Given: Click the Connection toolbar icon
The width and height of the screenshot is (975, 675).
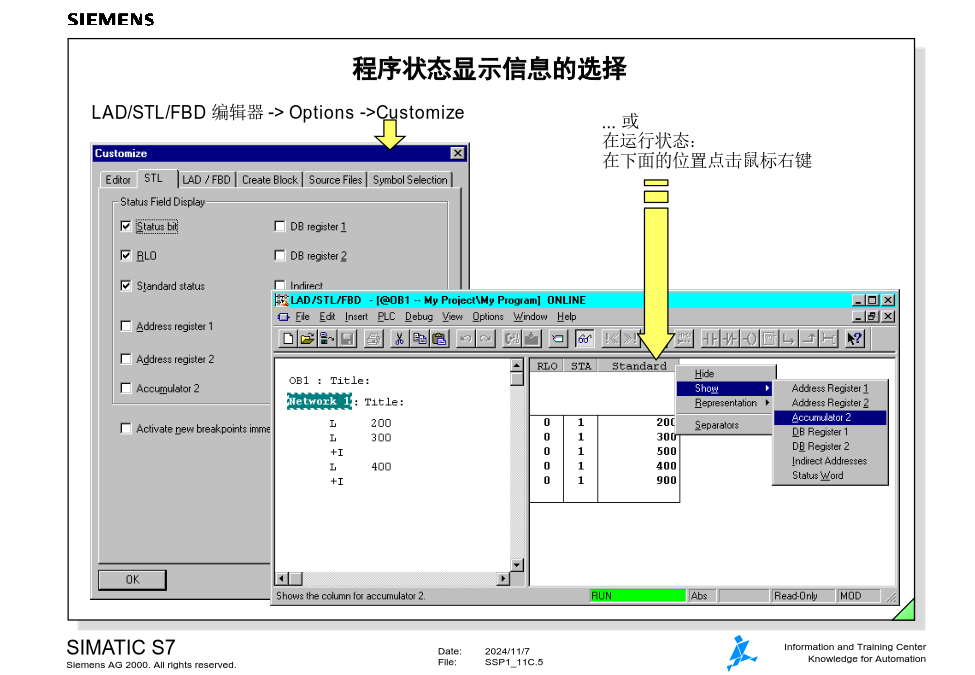Looking at the screenshot, I should tap(828, 339).
